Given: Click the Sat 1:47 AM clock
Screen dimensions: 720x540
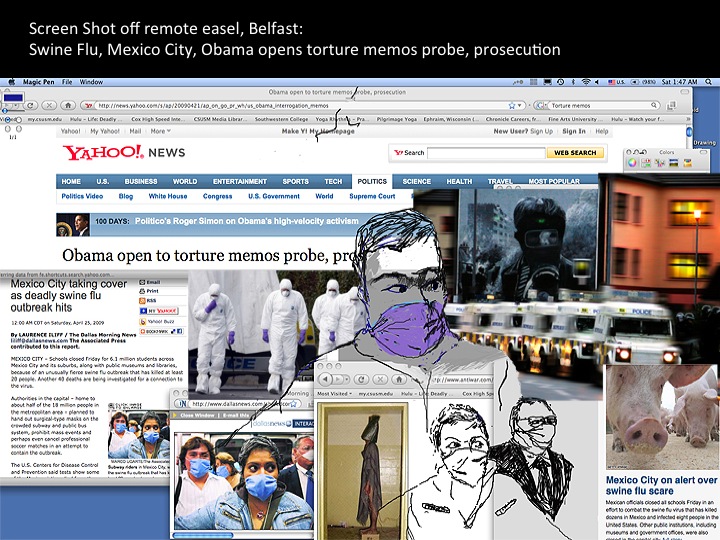Looking at the screenshot, I should coord(680,82).
